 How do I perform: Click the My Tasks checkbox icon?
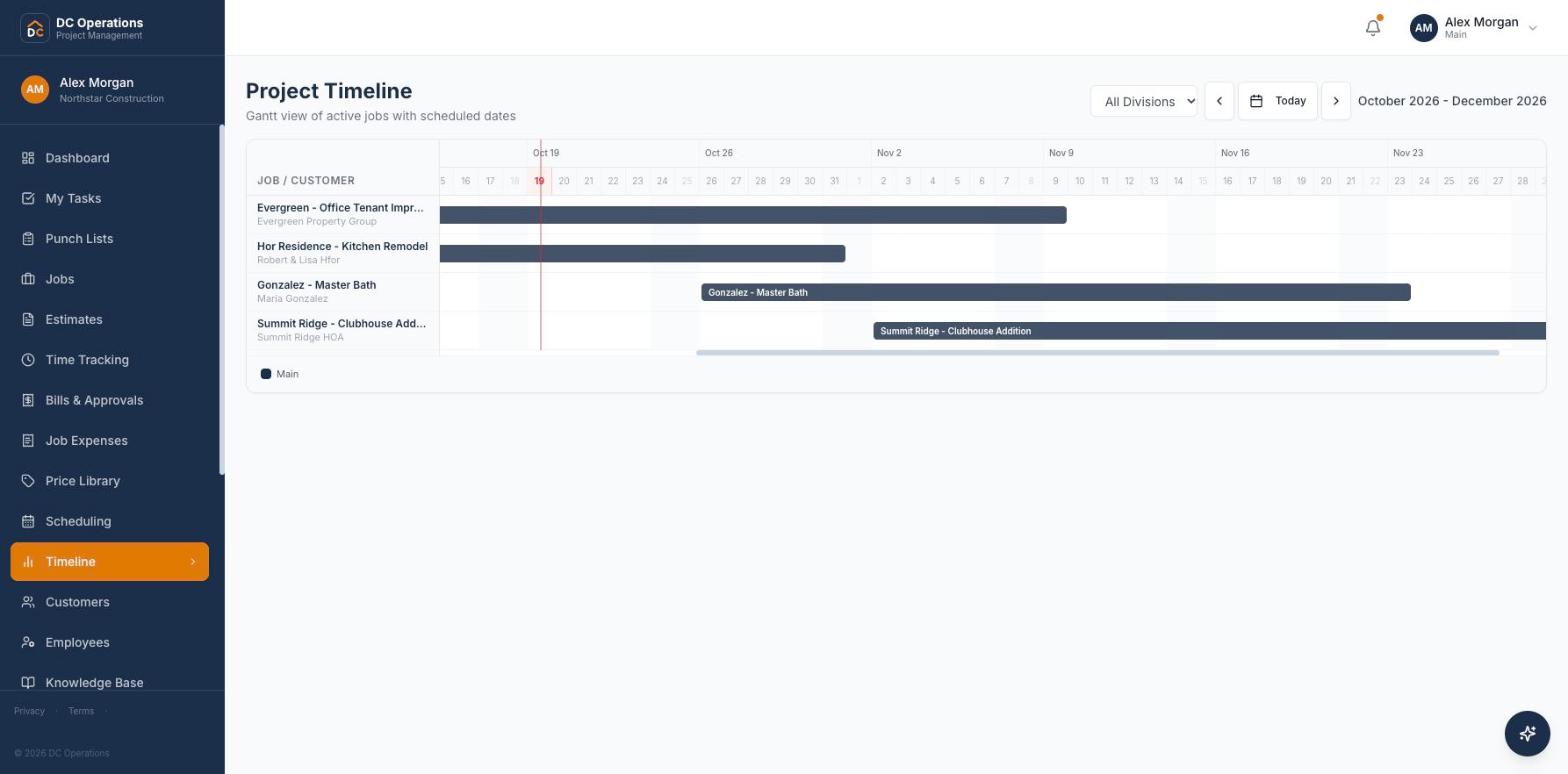28,198
